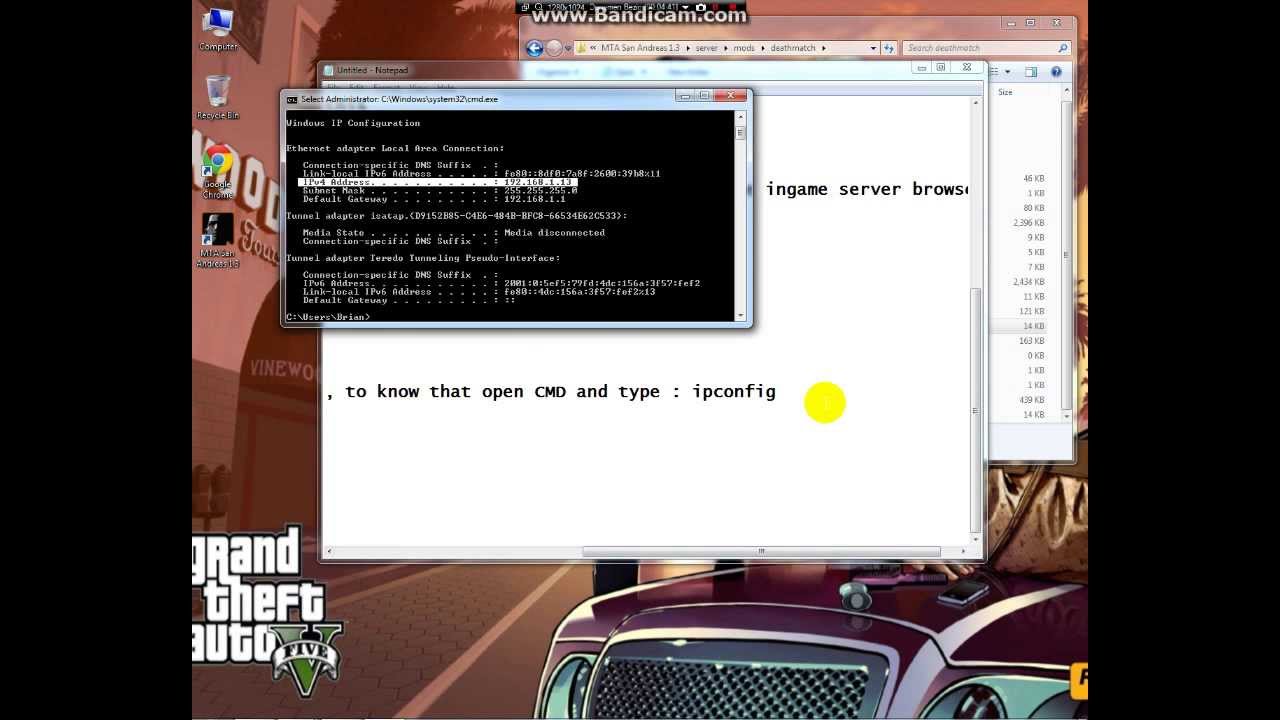
Task: Select the file row sized 2,434 KB
Action: (1027, 282)
